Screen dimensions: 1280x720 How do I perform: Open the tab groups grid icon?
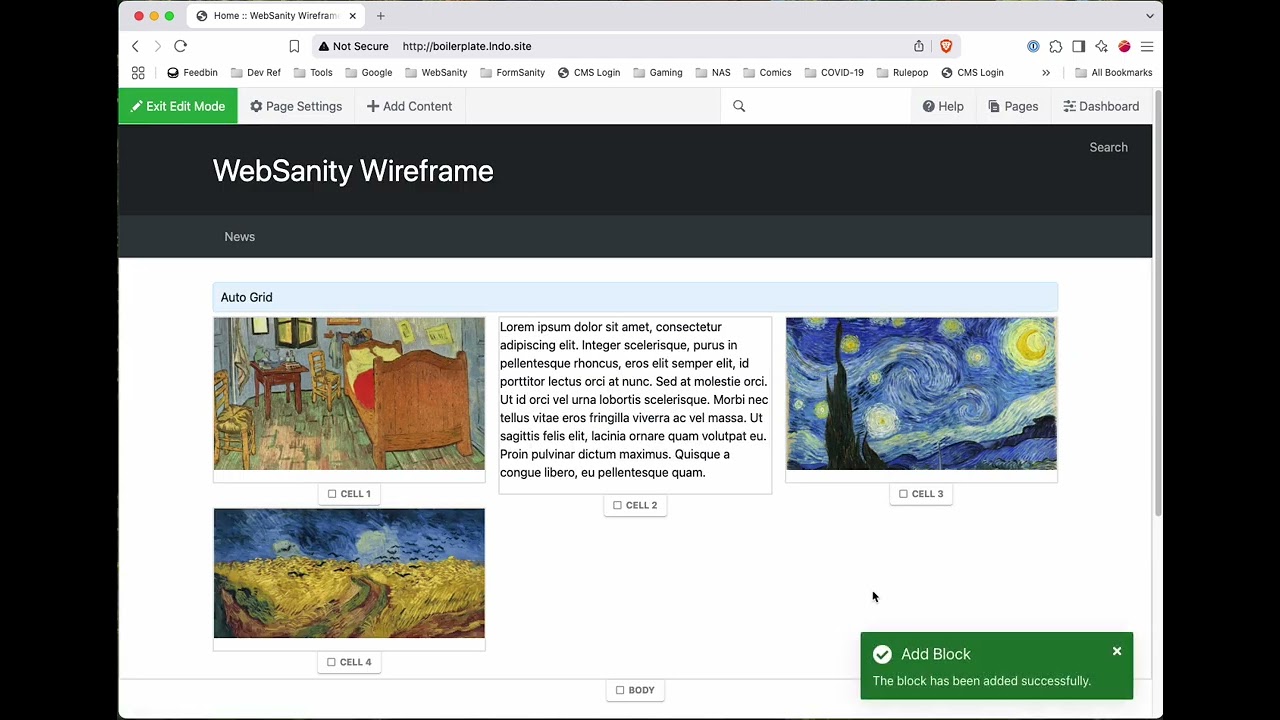(x=138, y=73)
